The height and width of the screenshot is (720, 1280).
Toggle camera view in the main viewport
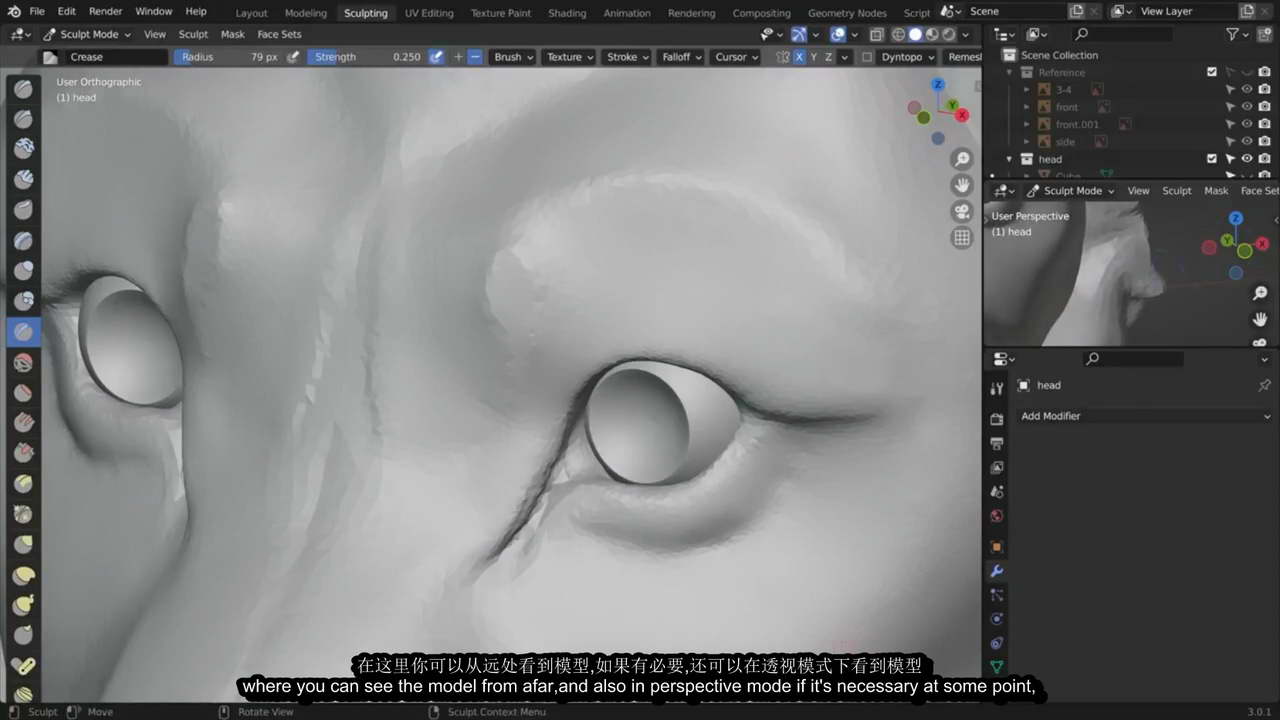point(962,211)
